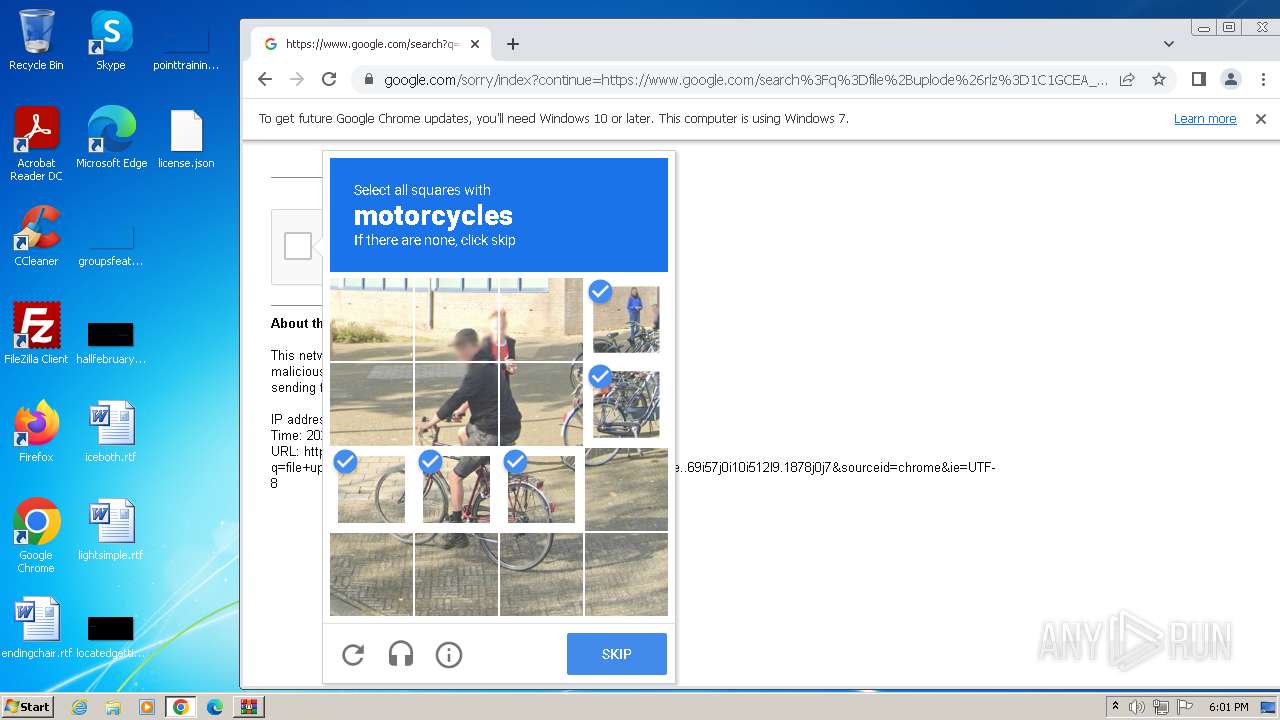The width and height of the screenshot is (1280, 720).
Task: Click the 6:01 PM taskbar clock
Action: [x=1228, y=707]
